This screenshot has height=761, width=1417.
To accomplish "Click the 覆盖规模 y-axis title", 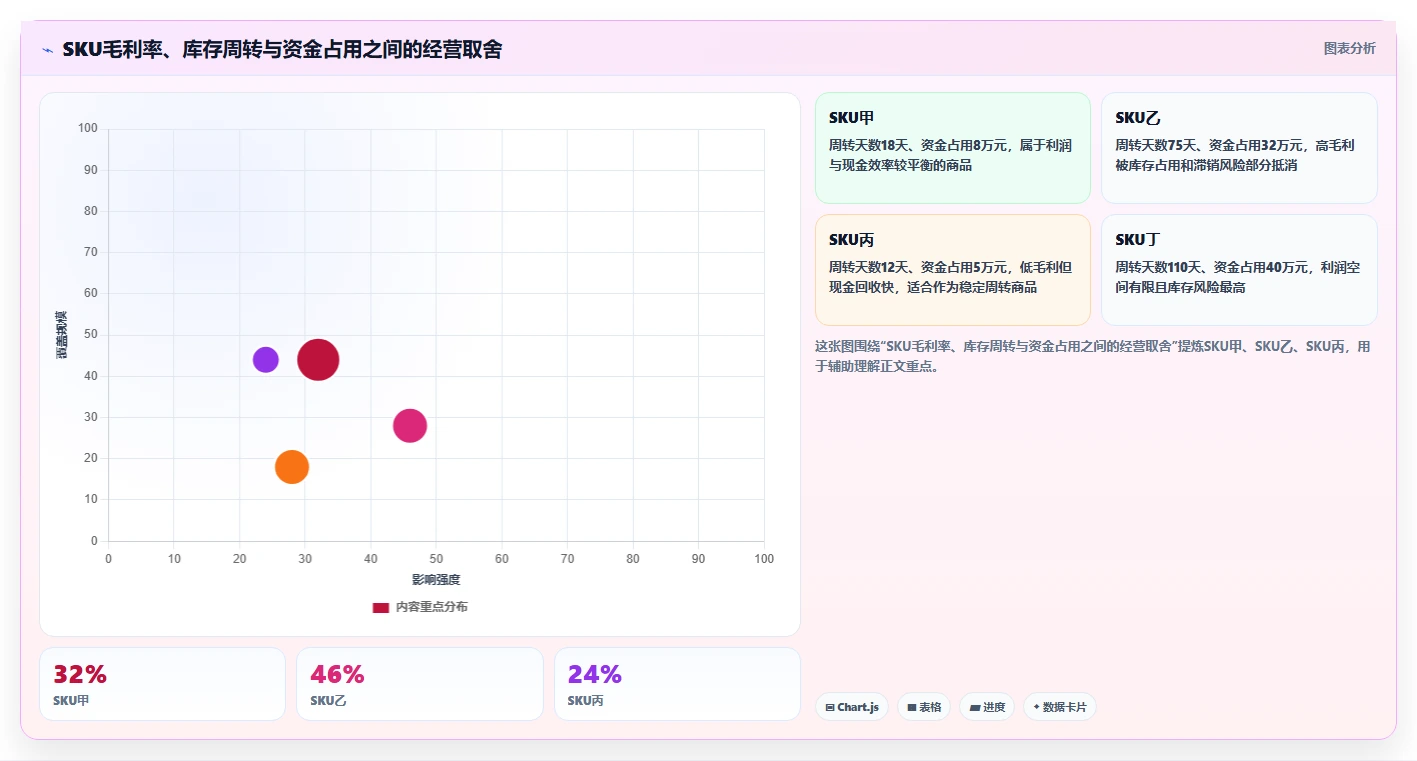I will click(x=62, y=335).
